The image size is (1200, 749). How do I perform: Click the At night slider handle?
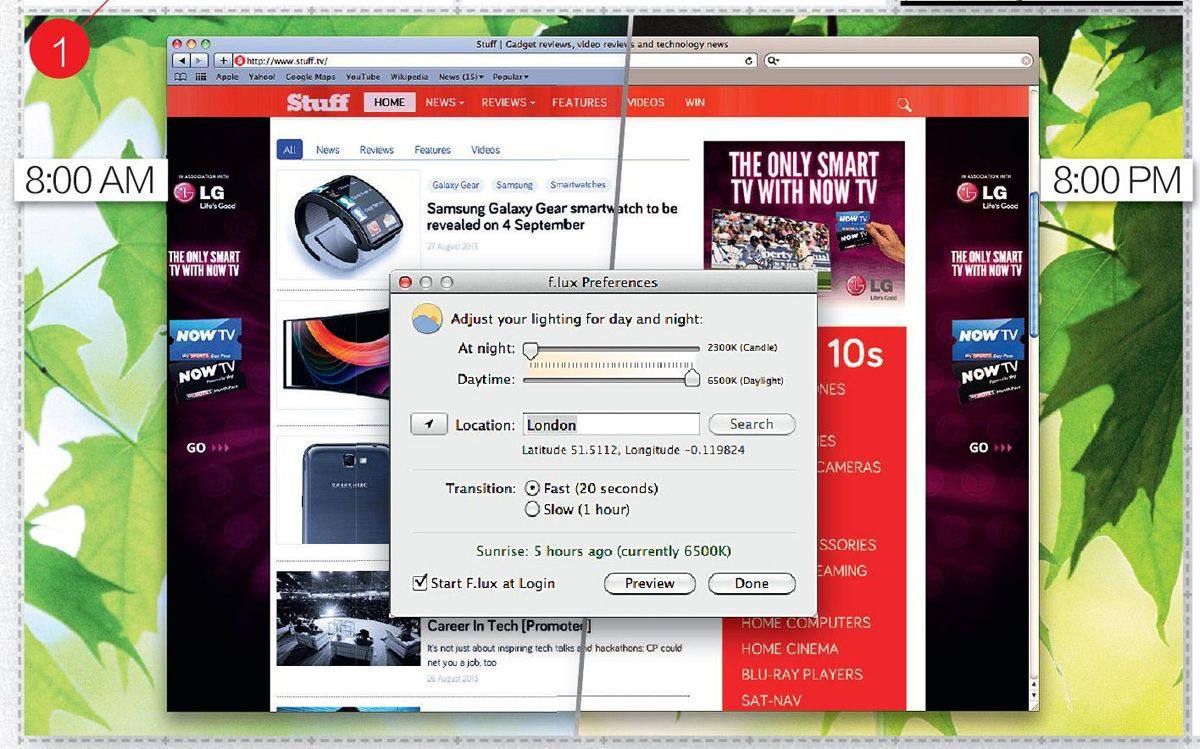click(x=530, y=350)
